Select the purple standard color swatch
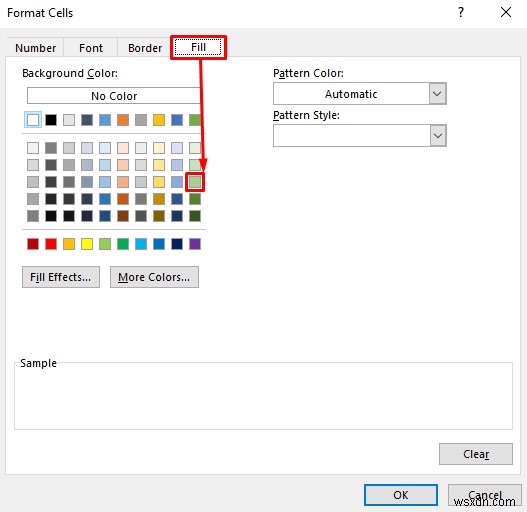 click(x=195, y=244)
